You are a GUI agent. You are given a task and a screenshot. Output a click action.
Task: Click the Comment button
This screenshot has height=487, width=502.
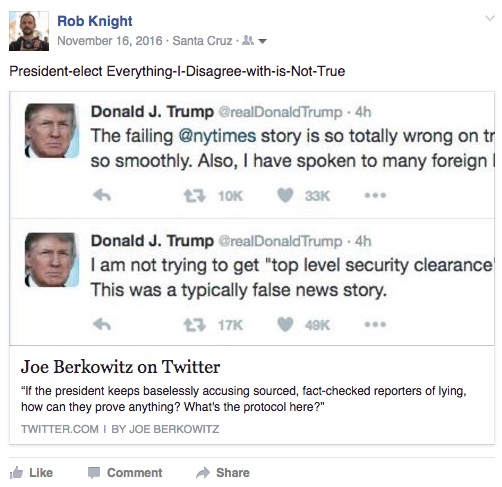[125, 473]
